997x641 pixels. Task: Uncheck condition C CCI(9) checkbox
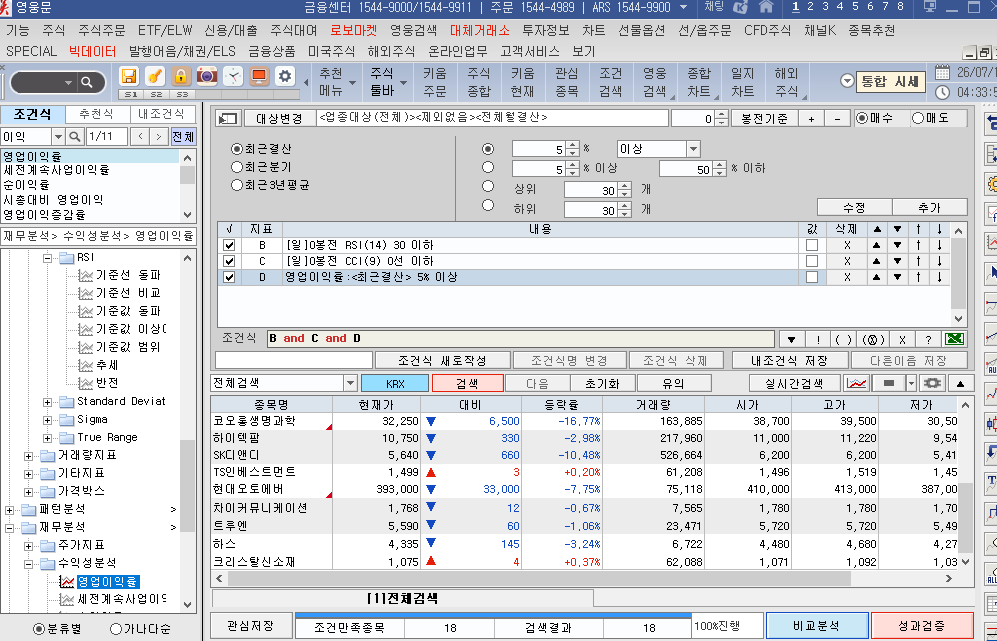tap(229, 261)
